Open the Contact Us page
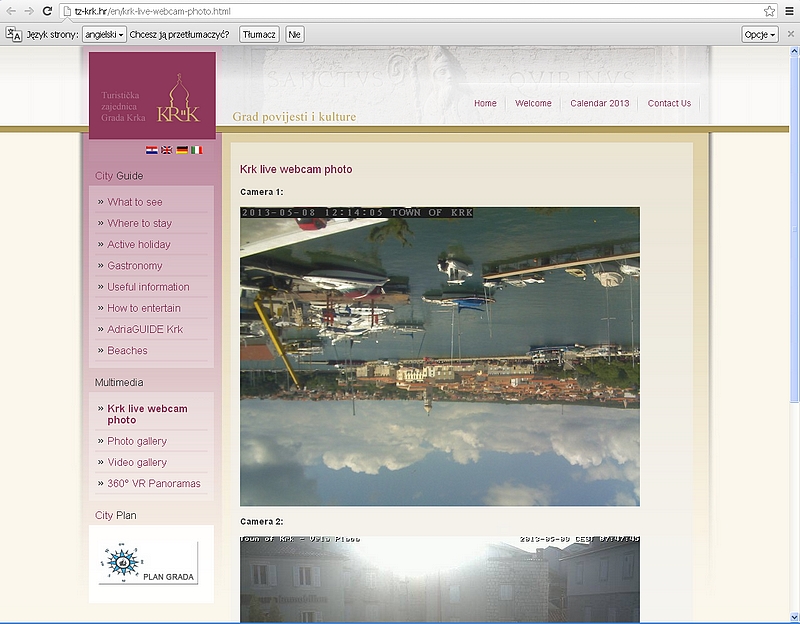The image size is (800, 624). [x=669, y=103]
